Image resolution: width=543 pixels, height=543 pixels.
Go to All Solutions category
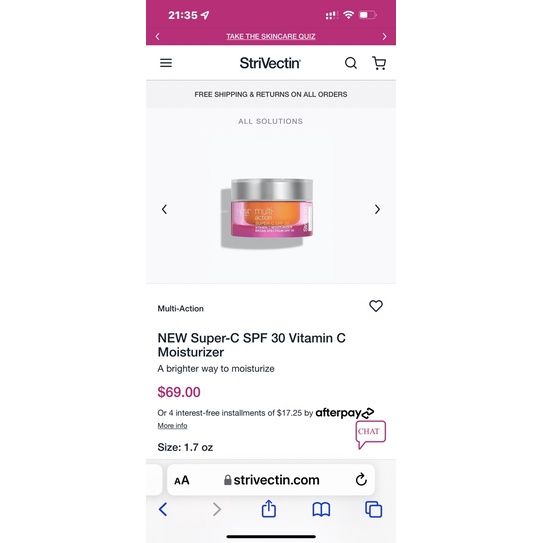point(270,121)
